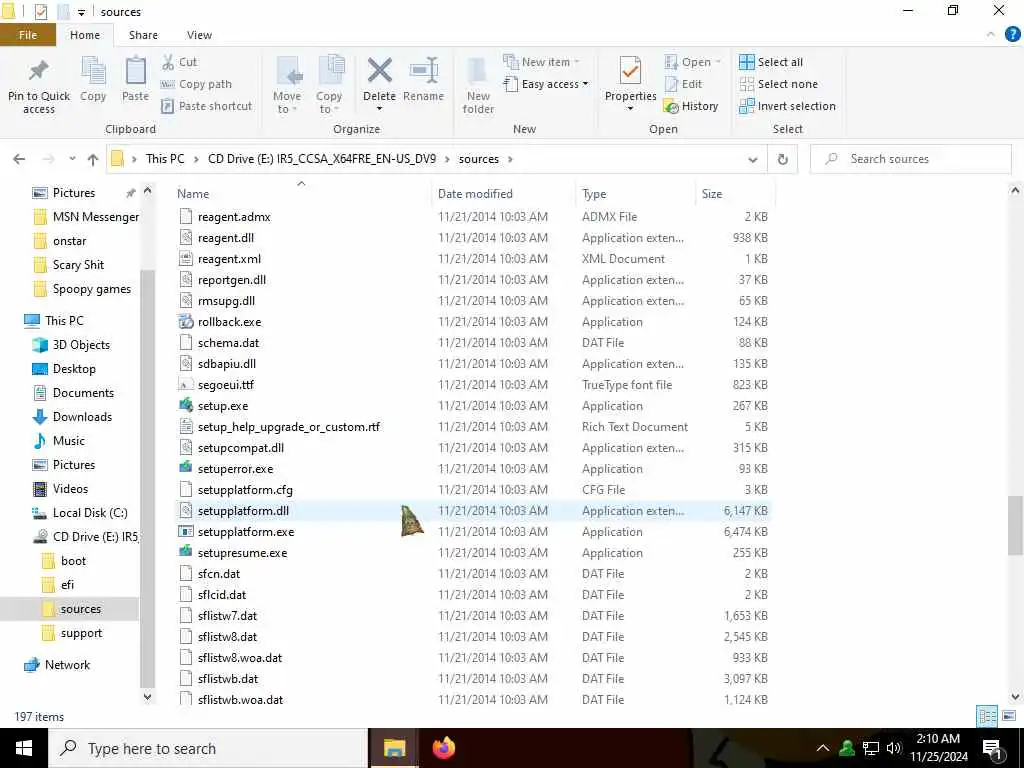Click the Delete X icon
This screenshot has width=1024, height=768.
click(x=379, y=71)
